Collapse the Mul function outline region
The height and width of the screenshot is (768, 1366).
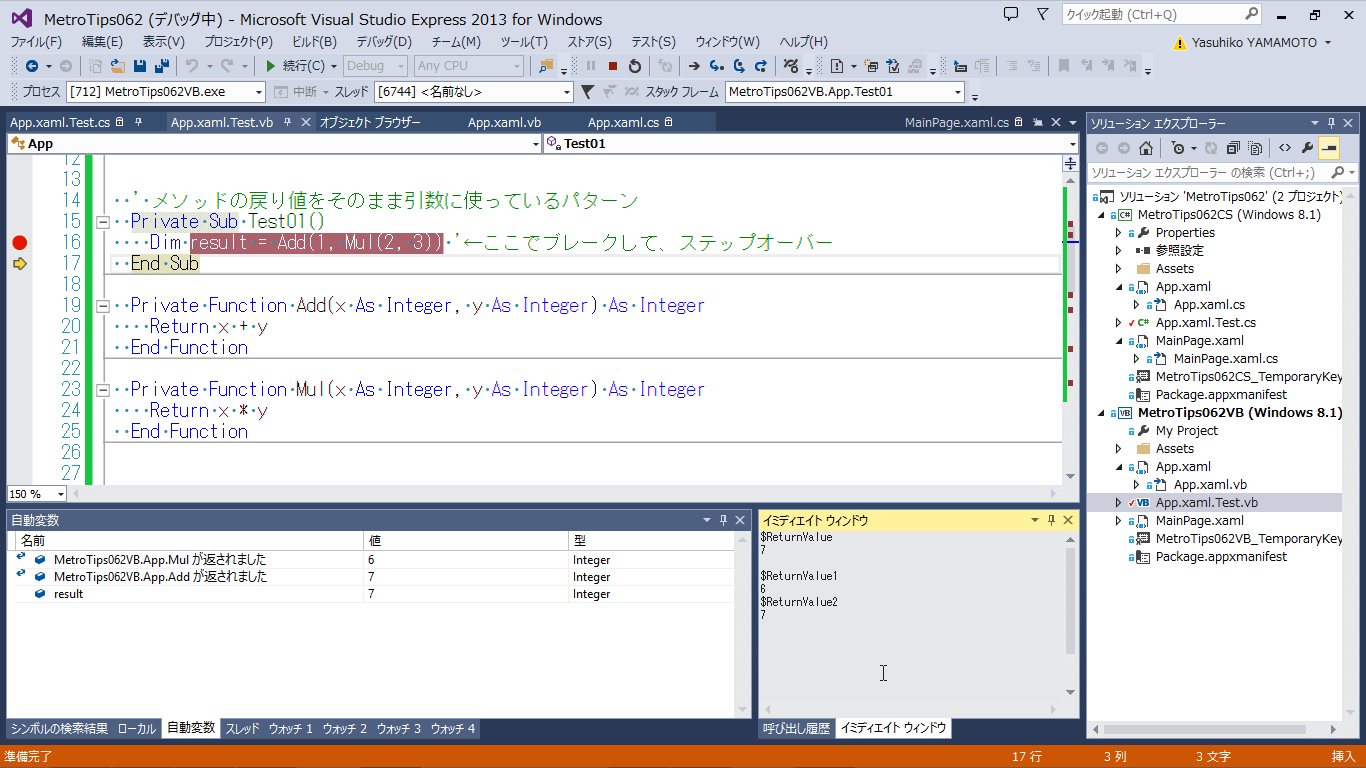101,390
